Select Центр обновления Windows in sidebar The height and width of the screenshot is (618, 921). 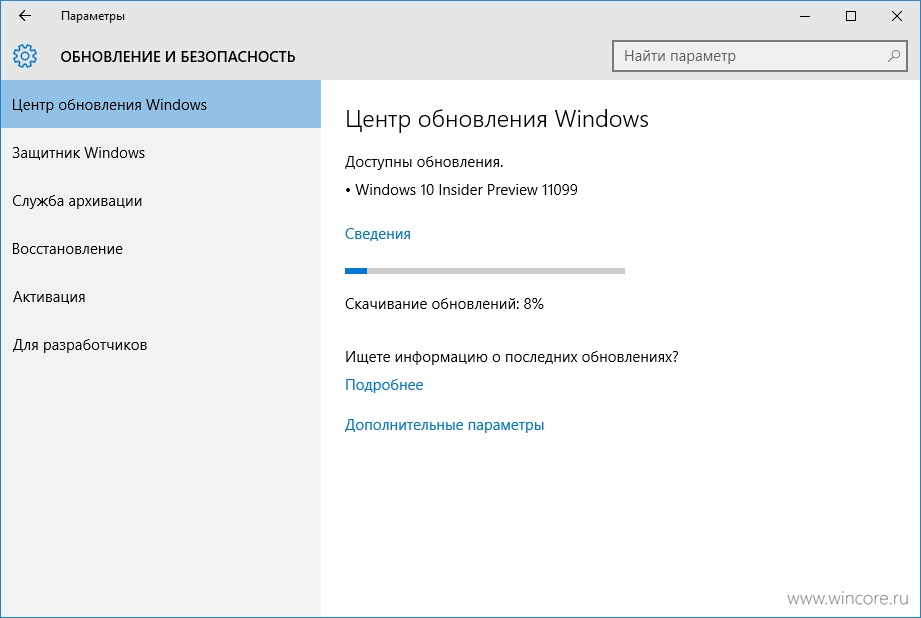pyautogui.click(x=160, y=105)
